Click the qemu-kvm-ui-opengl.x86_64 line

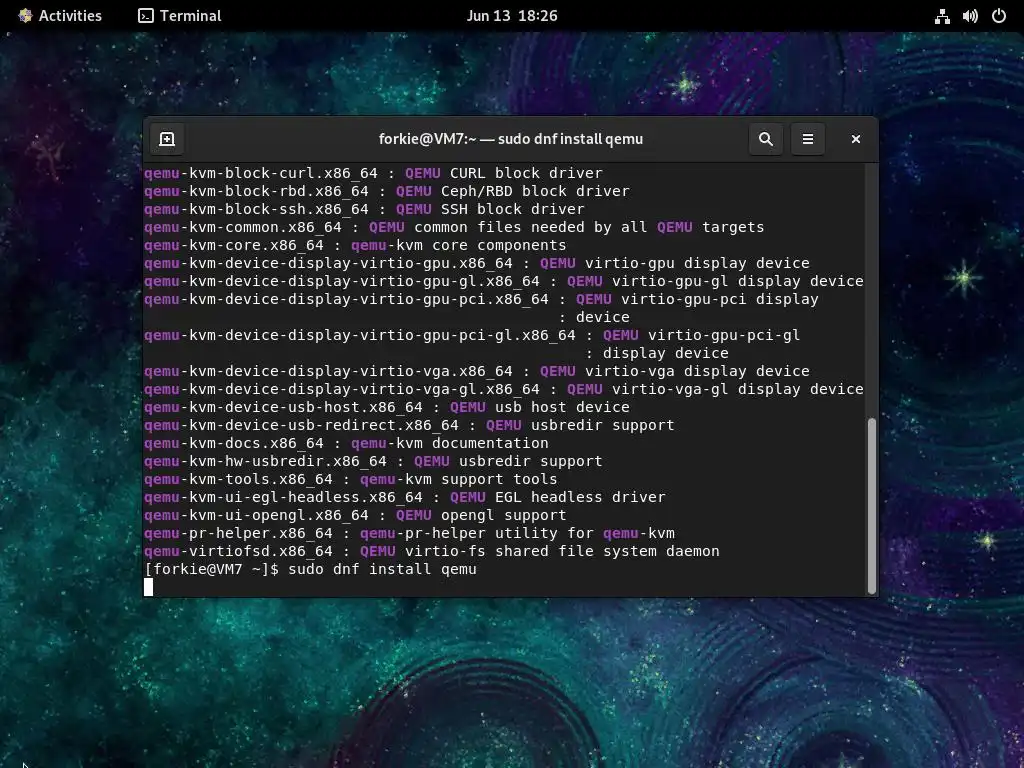click(x=355, y=515)
